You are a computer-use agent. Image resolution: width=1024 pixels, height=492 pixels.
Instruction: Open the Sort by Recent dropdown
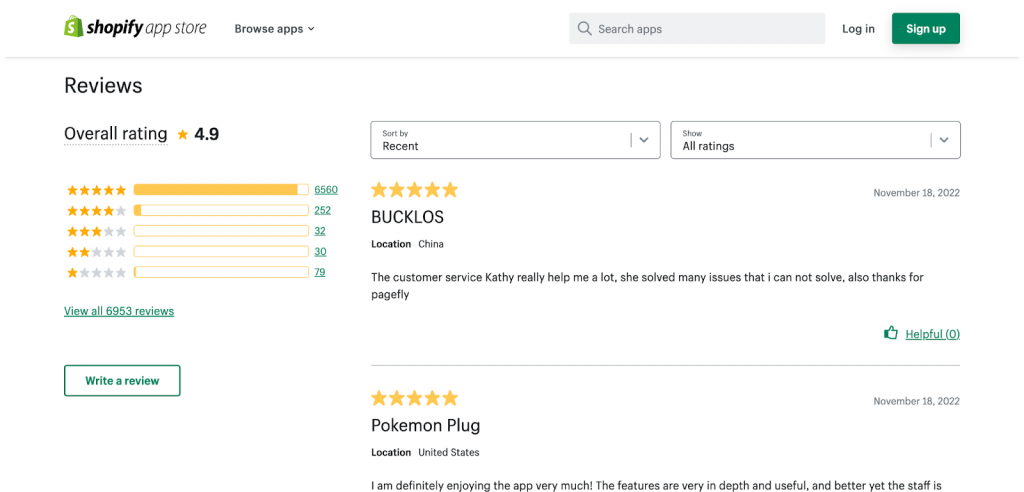tap(515, 140)
